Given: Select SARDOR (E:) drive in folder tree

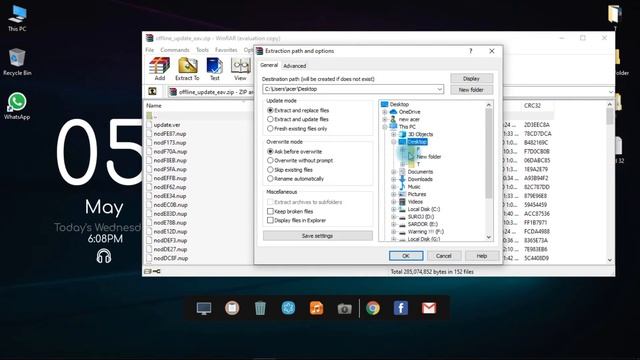Looking at the screenshot, I should coord(422,224).
